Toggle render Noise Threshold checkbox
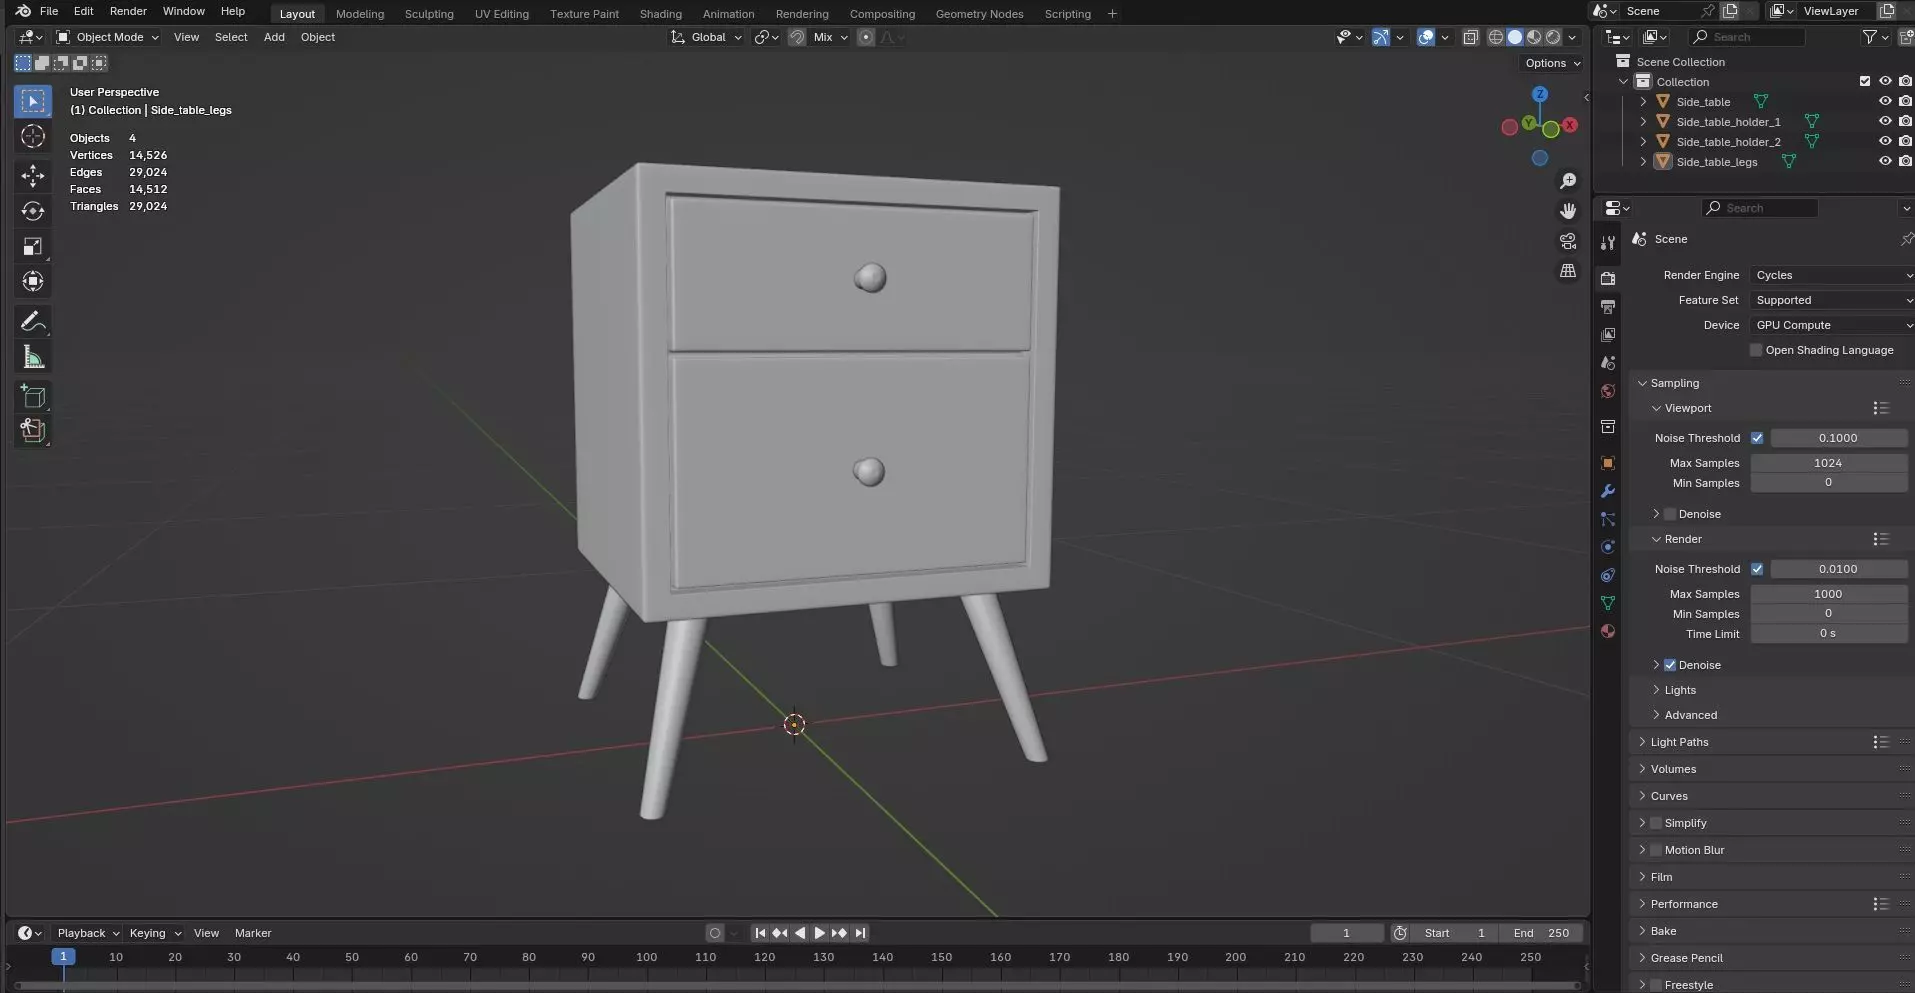The width and height of the screenshot is (1915, 993). (1757, 569)
